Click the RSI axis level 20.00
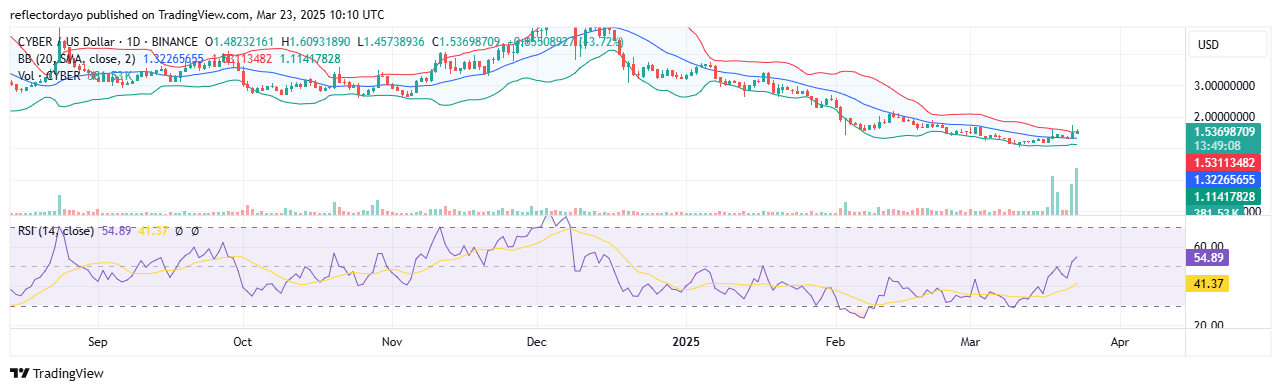1281x391 pixels. (1209, 326)
